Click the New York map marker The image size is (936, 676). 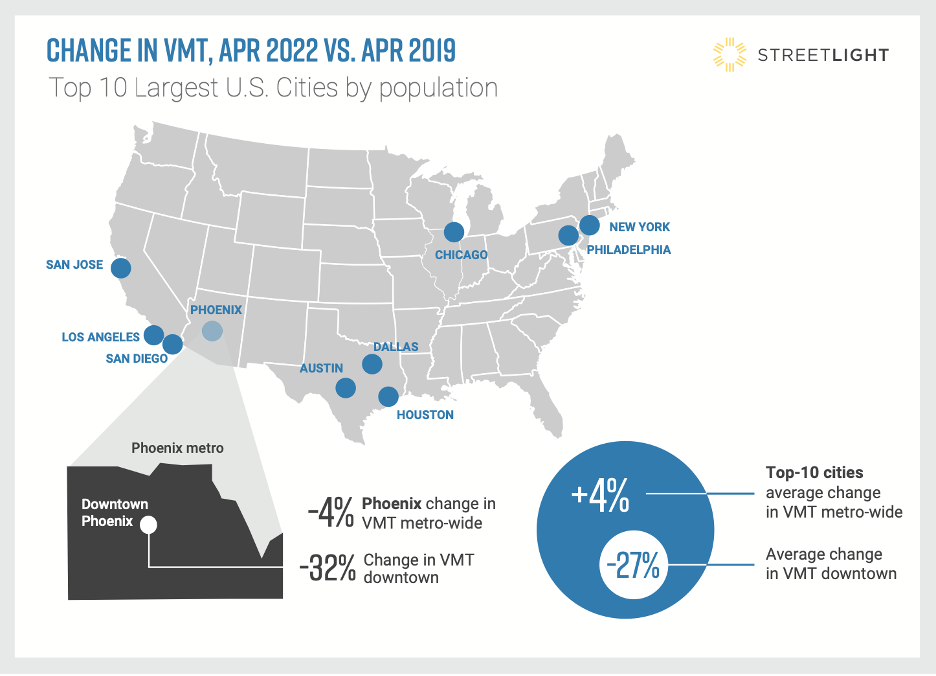(x=589, y=224)
